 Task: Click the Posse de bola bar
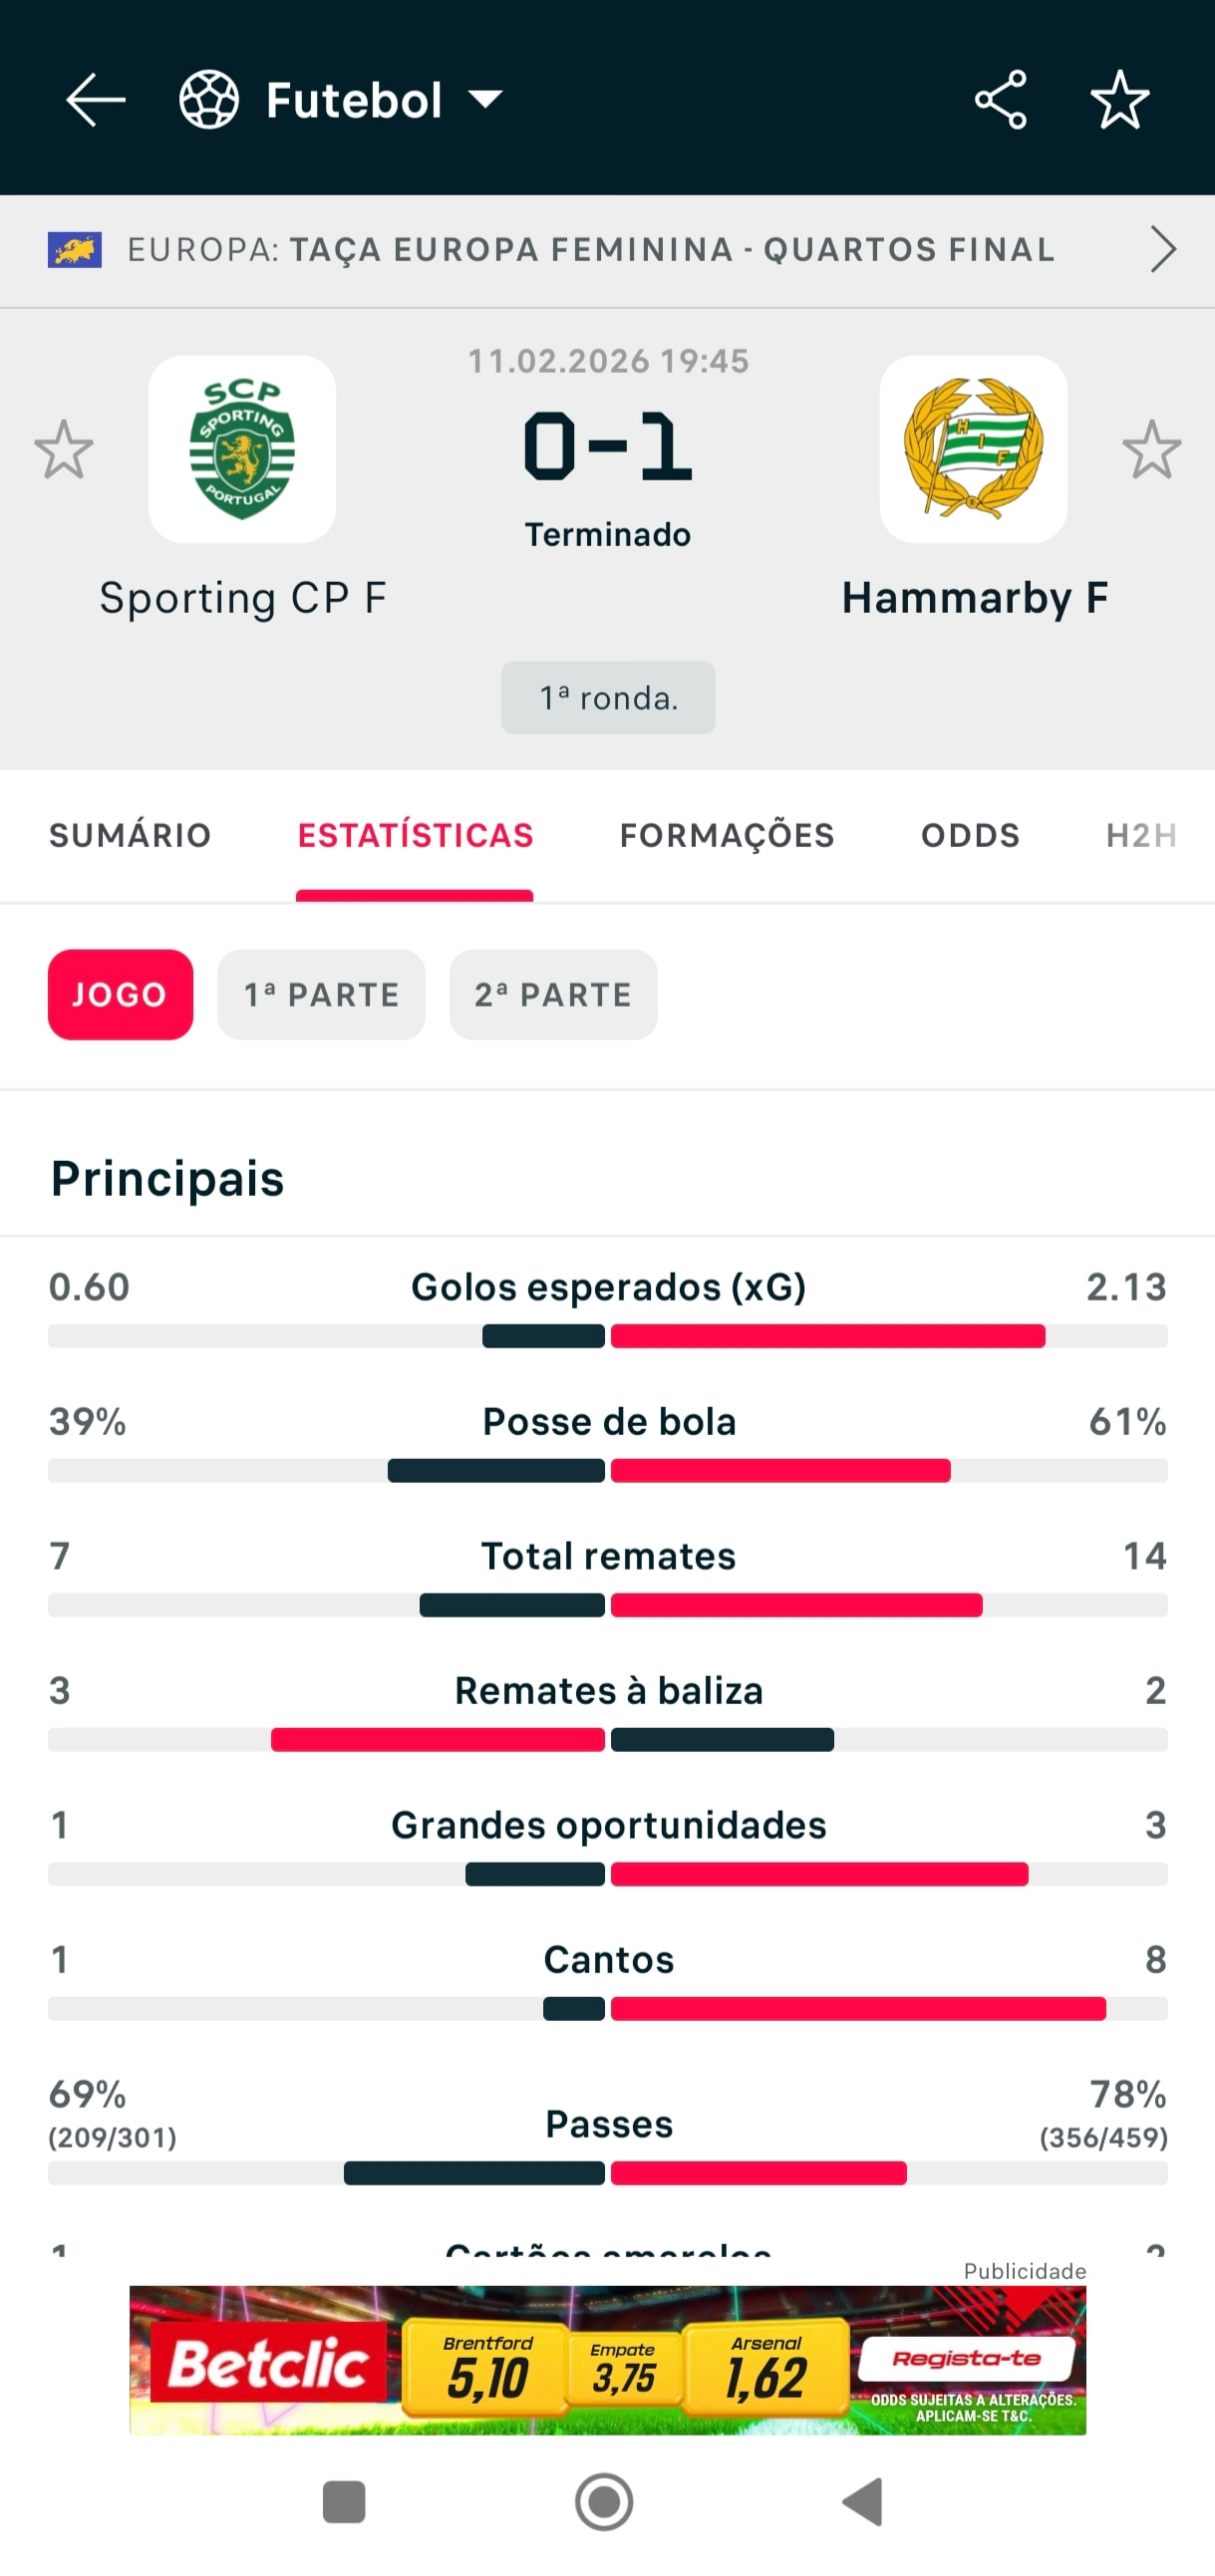coord(608,1471)
